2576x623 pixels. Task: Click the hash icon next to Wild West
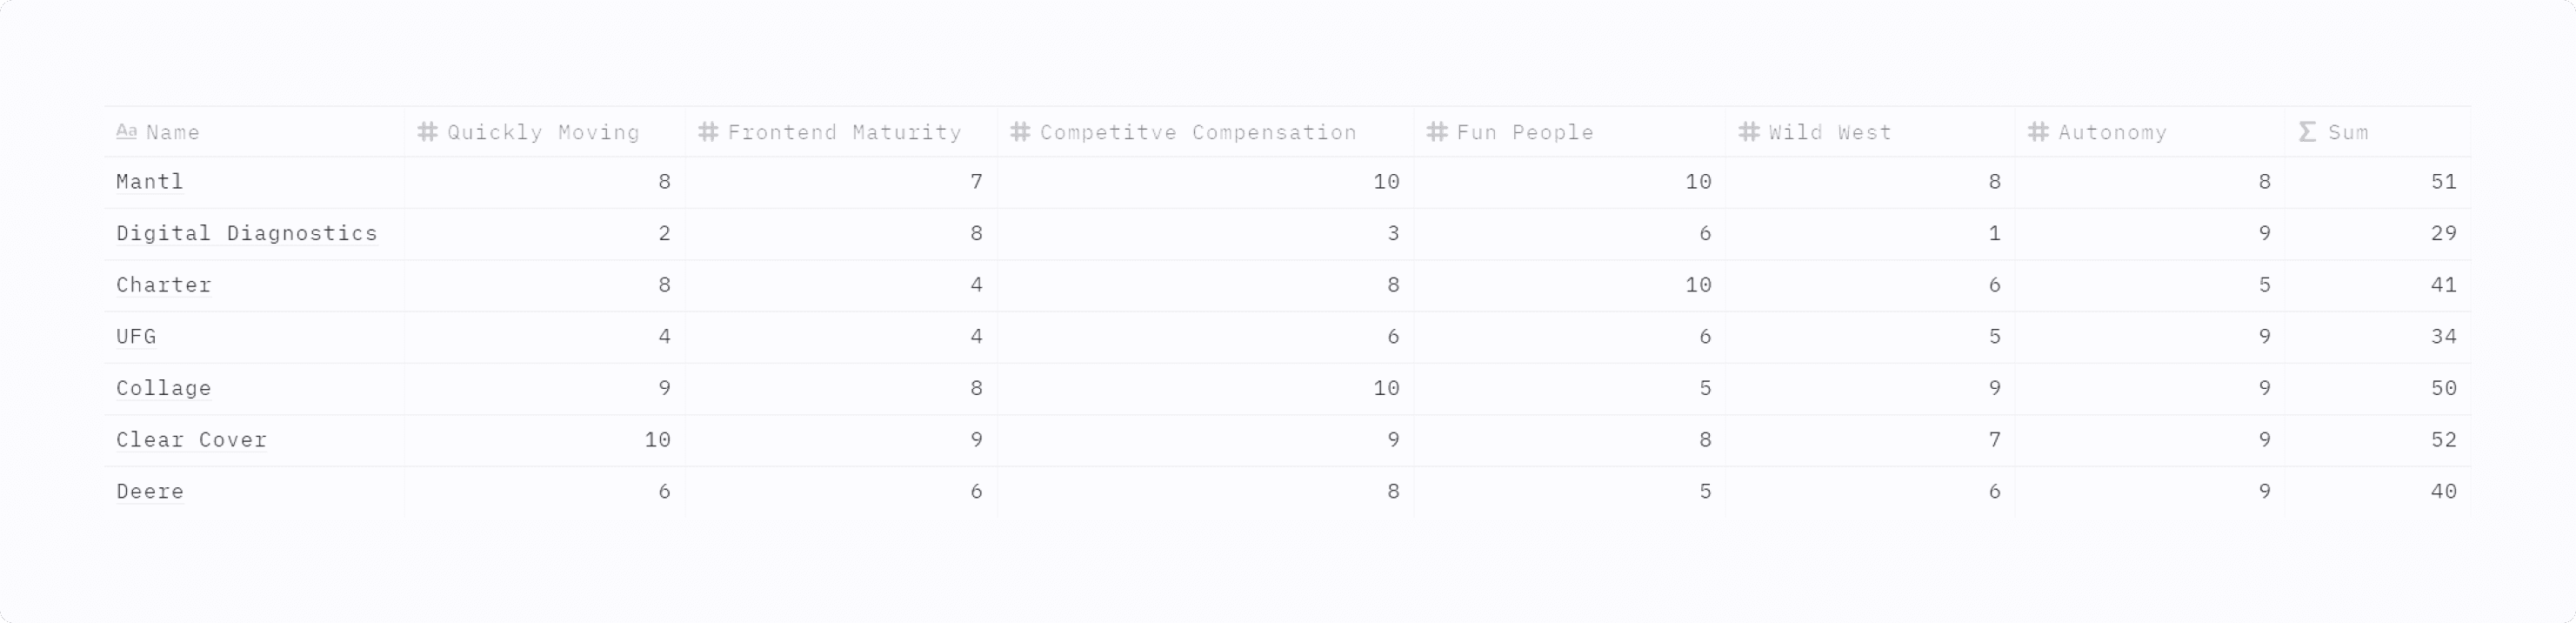point(1749,132)
